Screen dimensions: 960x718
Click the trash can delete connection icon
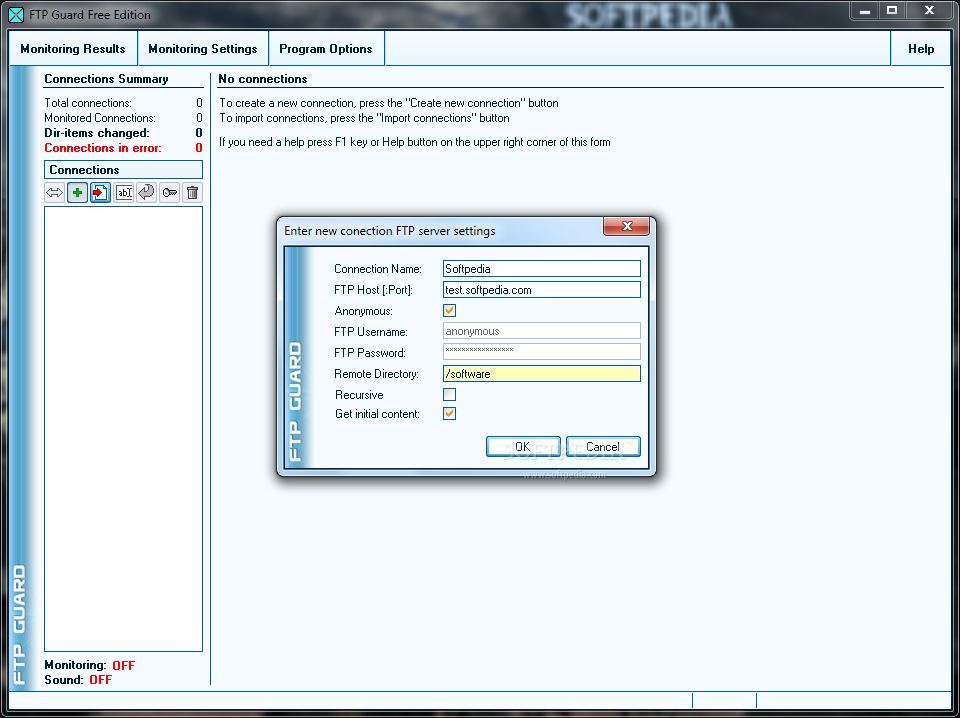point(192,193)
